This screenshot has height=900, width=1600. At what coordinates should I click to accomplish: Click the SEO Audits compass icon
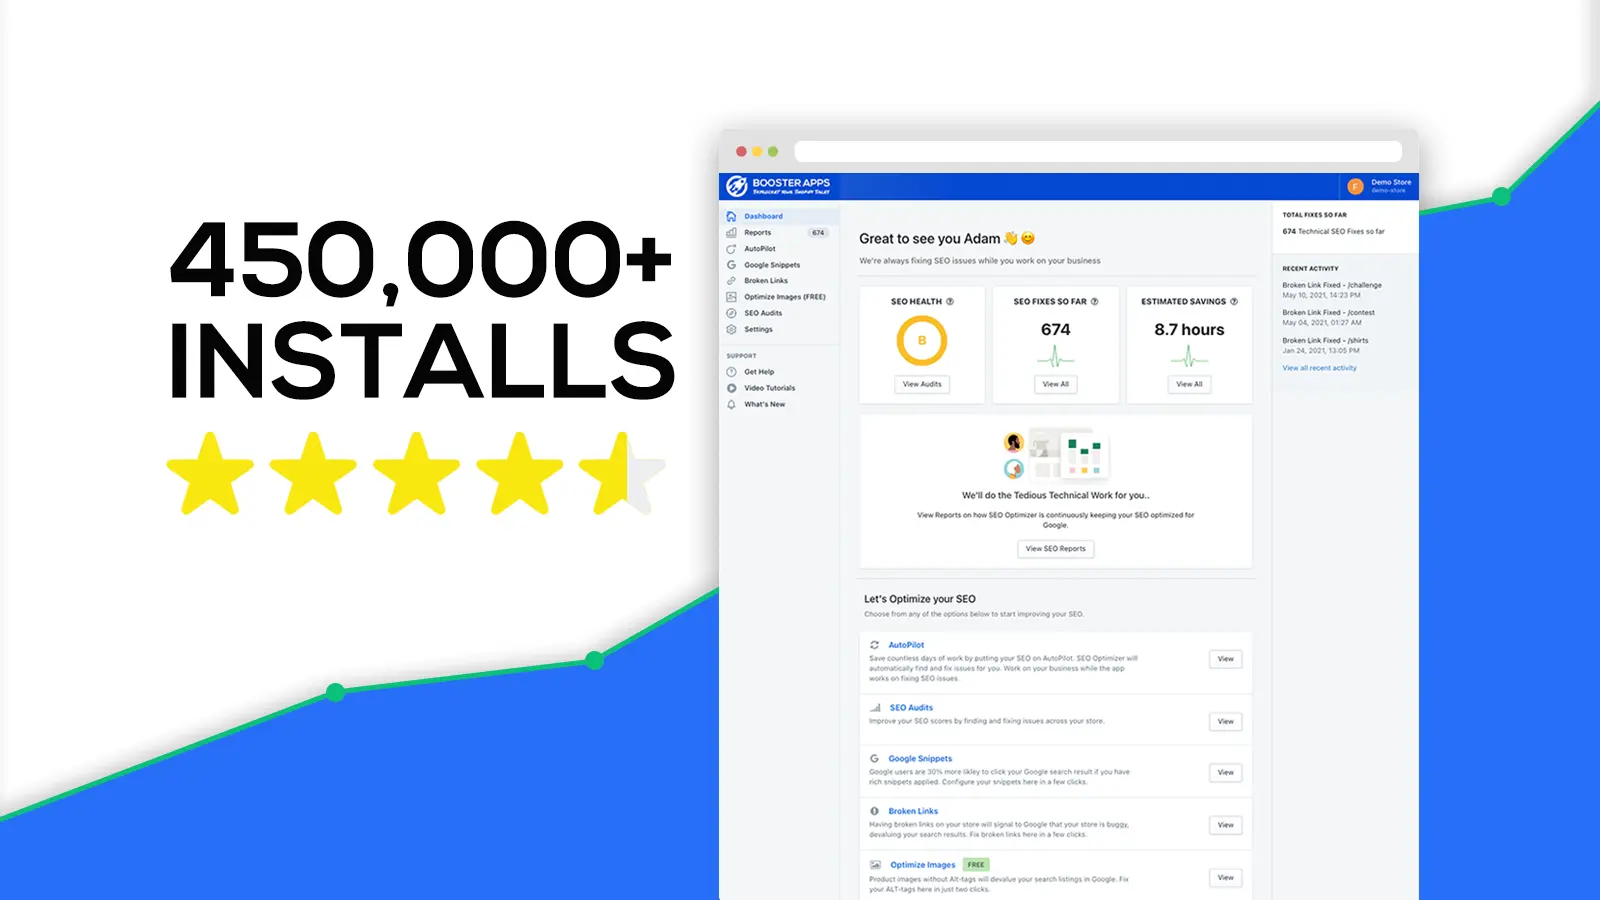pyautogui.click(x=731, y=313)
